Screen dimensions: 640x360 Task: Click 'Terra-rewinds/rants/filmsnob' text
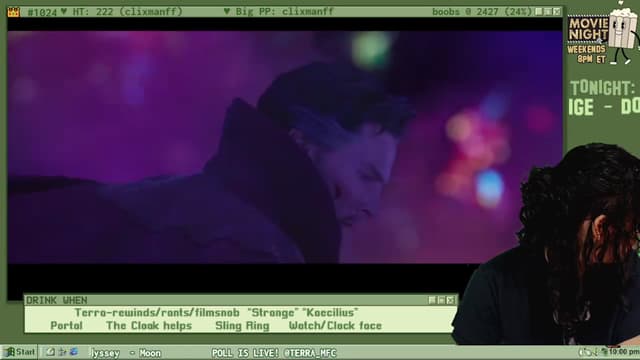pyautogui.click(x=157, y=313)
